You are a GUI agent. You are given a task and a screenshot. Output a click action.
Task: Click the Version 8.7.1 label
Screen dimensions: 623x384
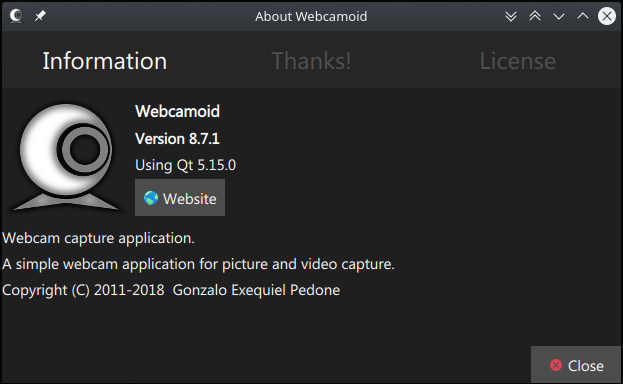177,139
